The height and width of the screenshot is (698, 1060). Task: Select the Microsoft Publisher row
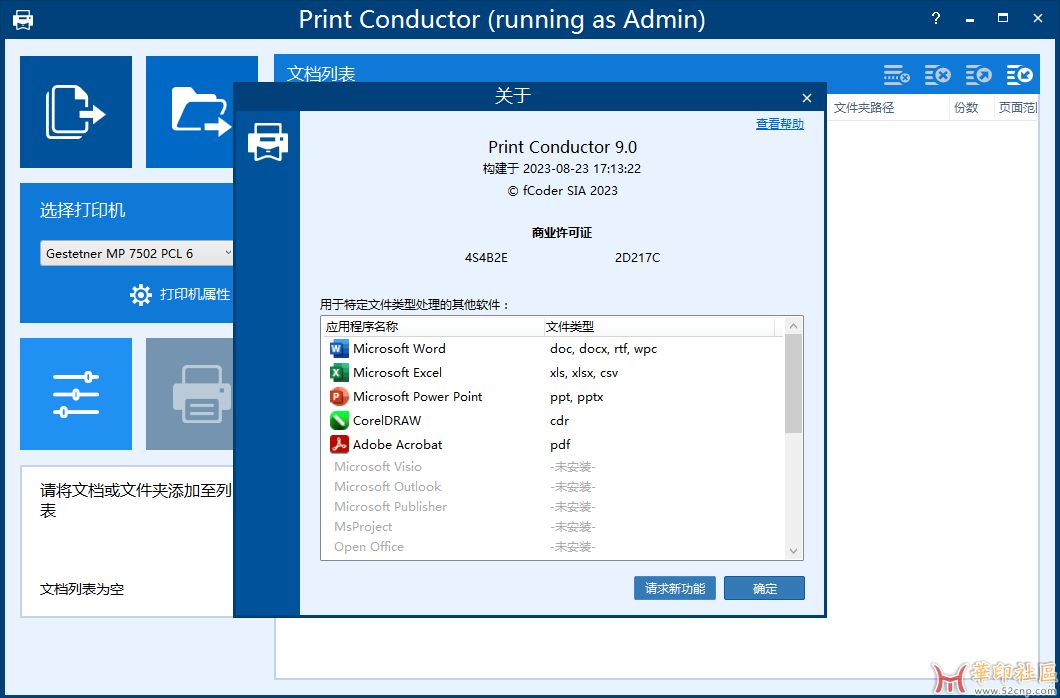(x=553, y=507)
